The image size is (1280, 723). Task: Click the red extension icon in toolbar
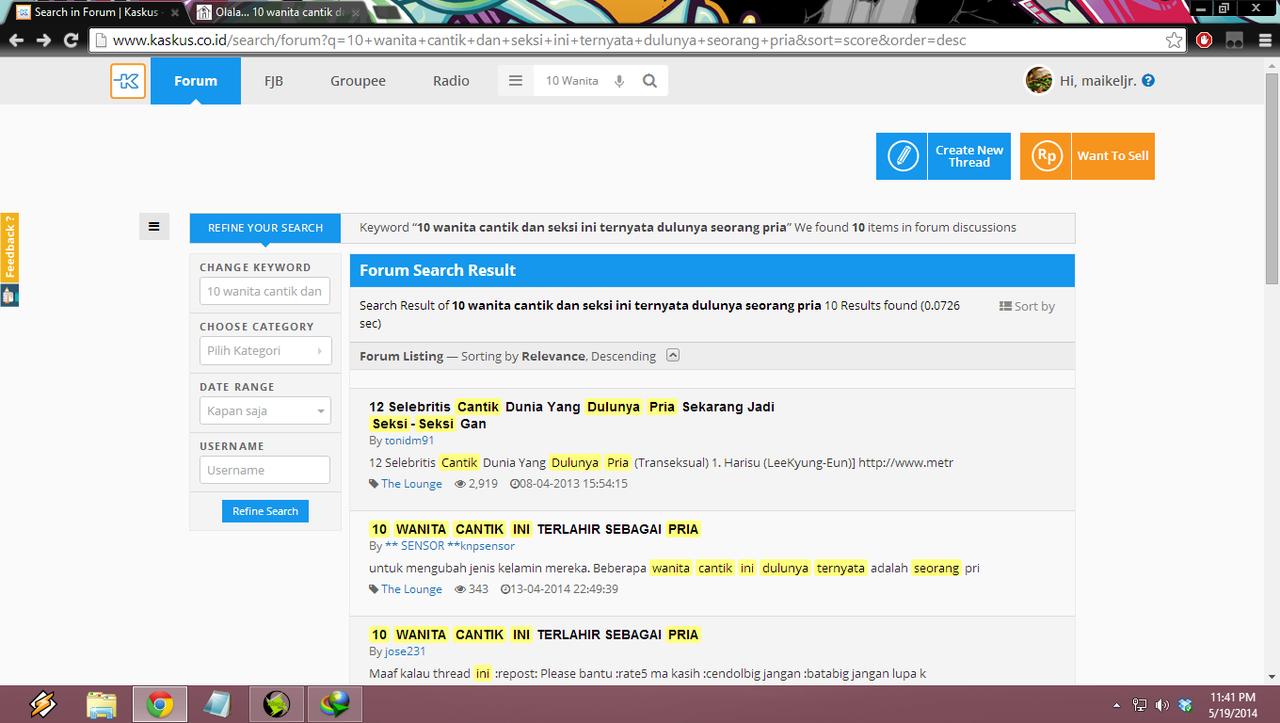(x=1205, y=40)
